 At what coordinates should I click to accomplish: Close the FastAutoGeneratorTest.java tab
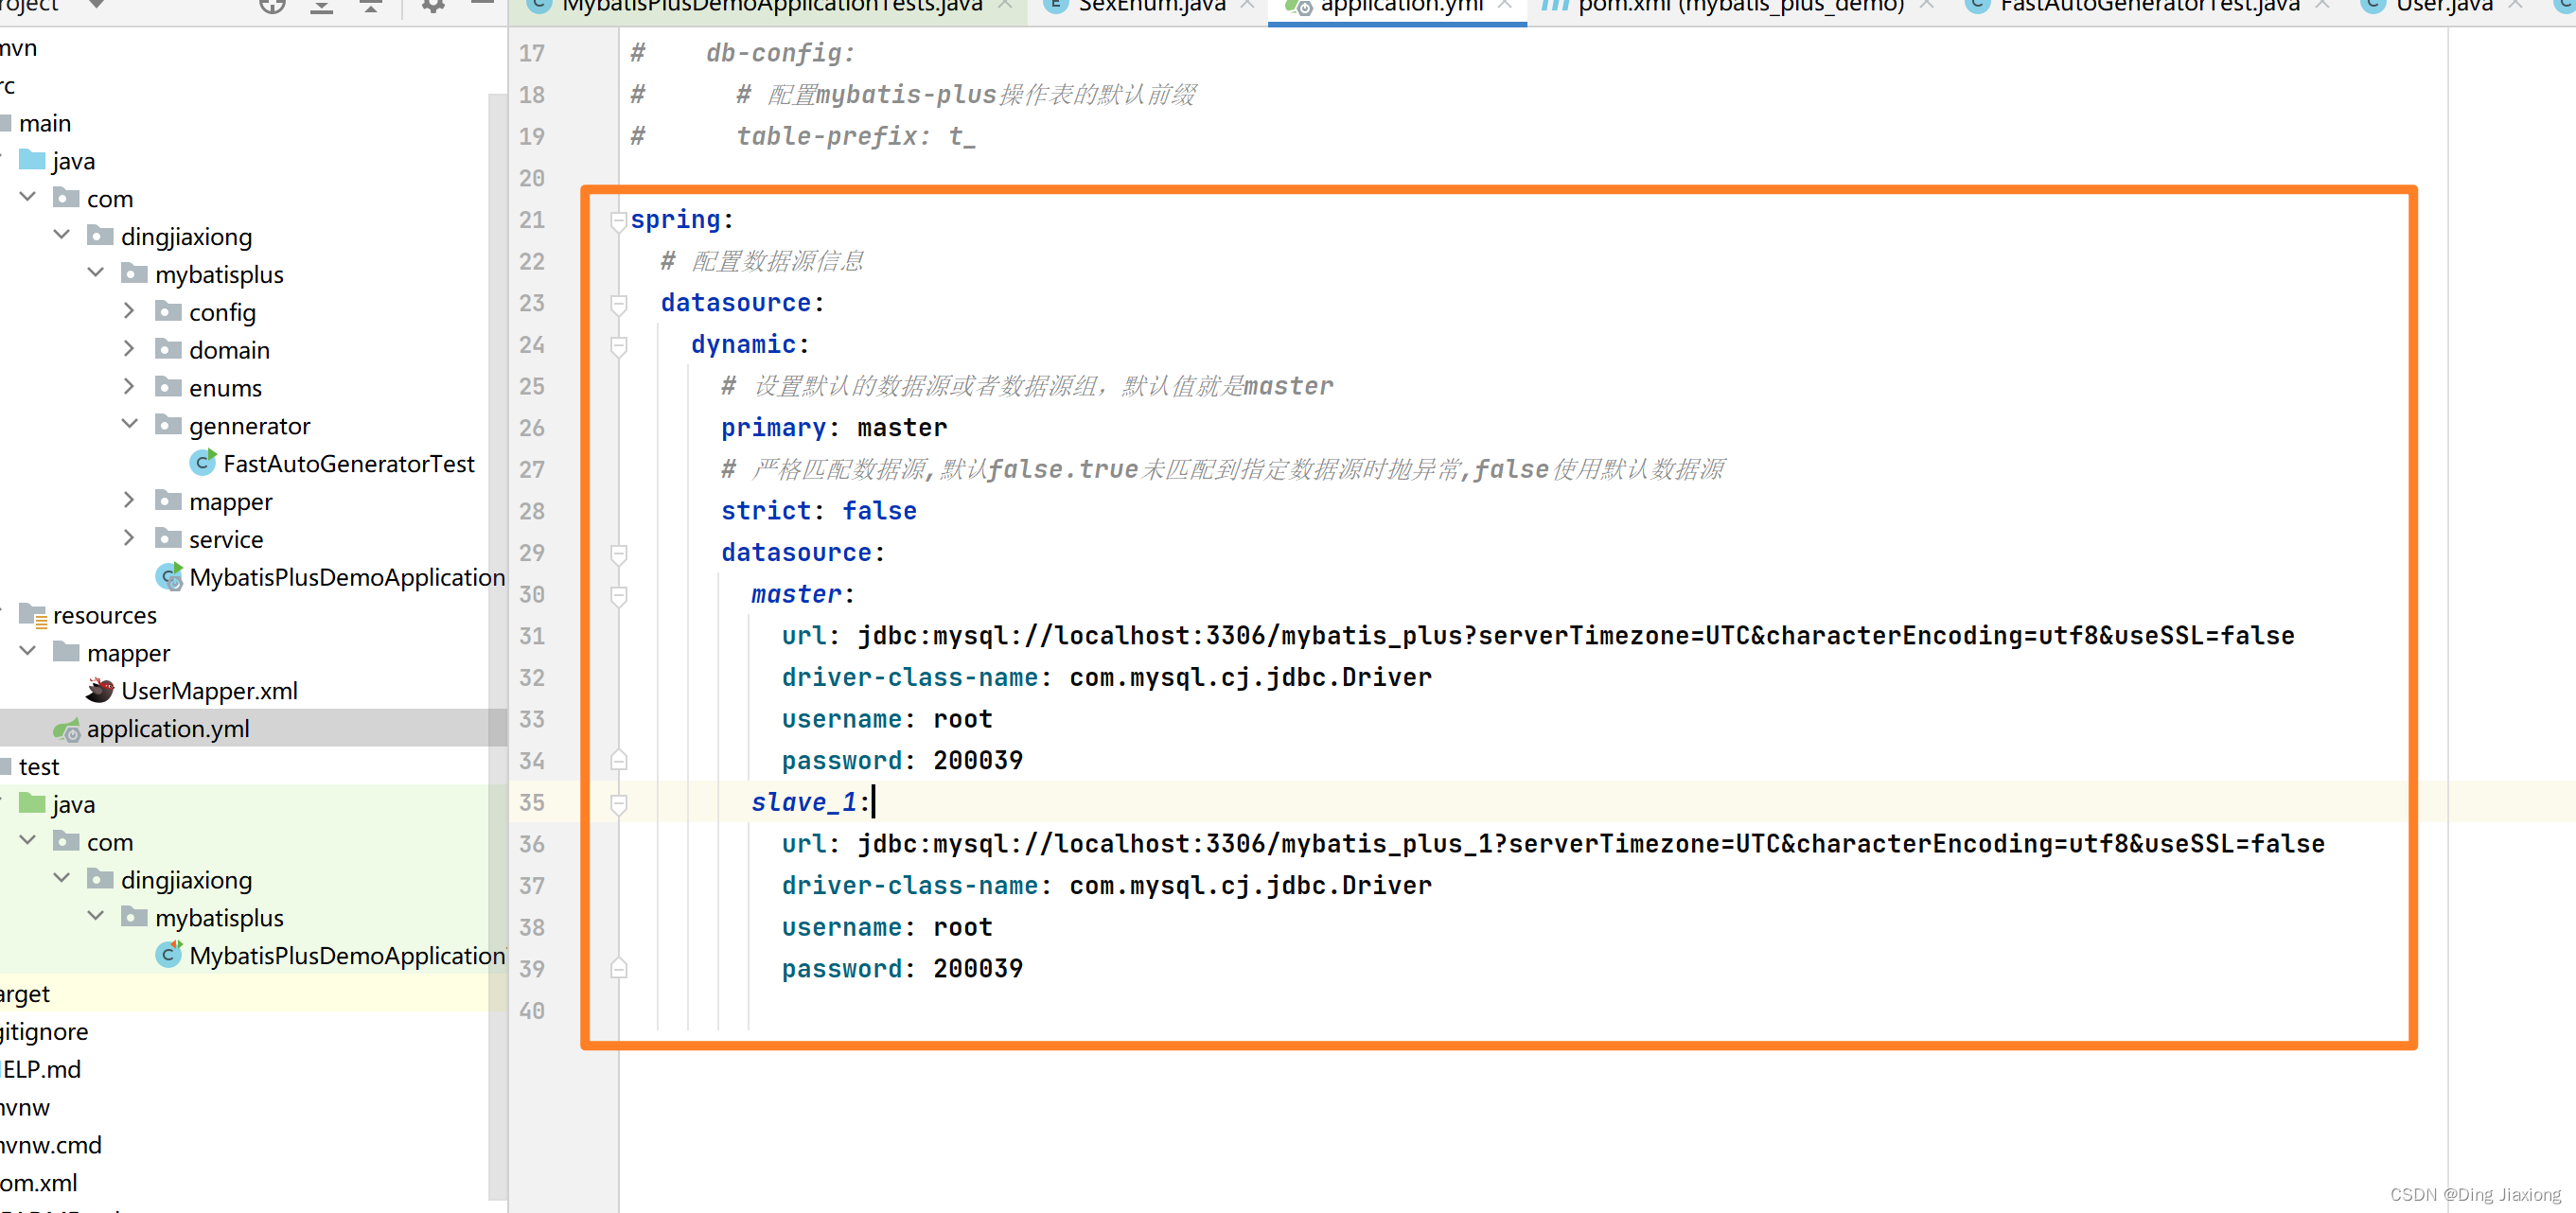point(2322,6)
